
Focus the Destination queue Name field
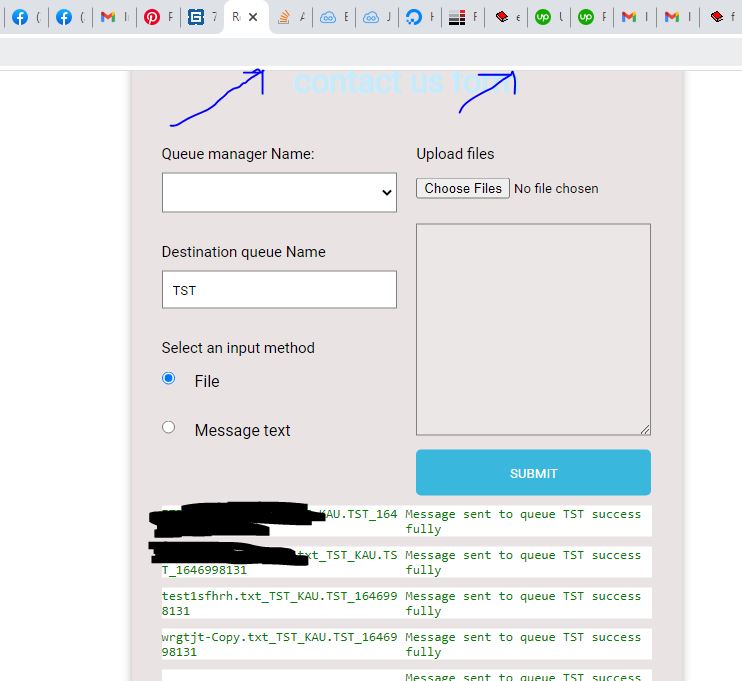pyautogui.click(x=279, y=290)
